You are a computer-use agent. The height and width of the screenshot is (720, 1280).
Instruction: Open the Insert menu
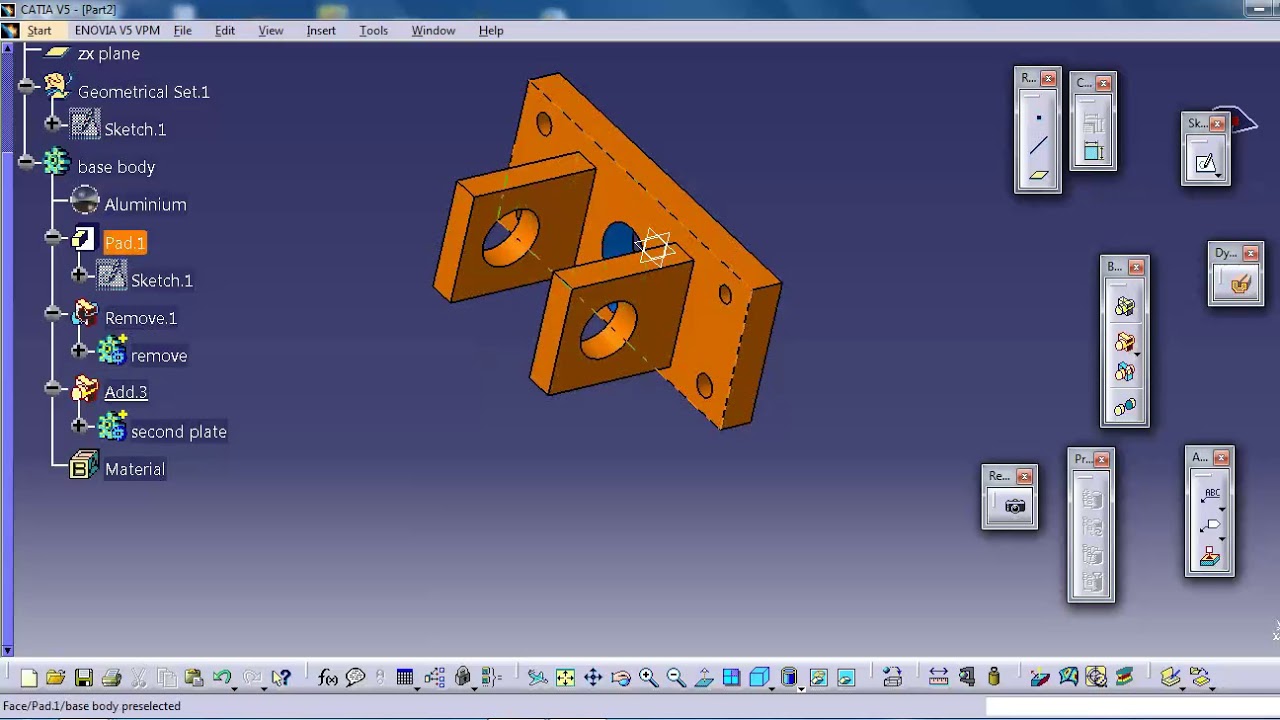321,30
